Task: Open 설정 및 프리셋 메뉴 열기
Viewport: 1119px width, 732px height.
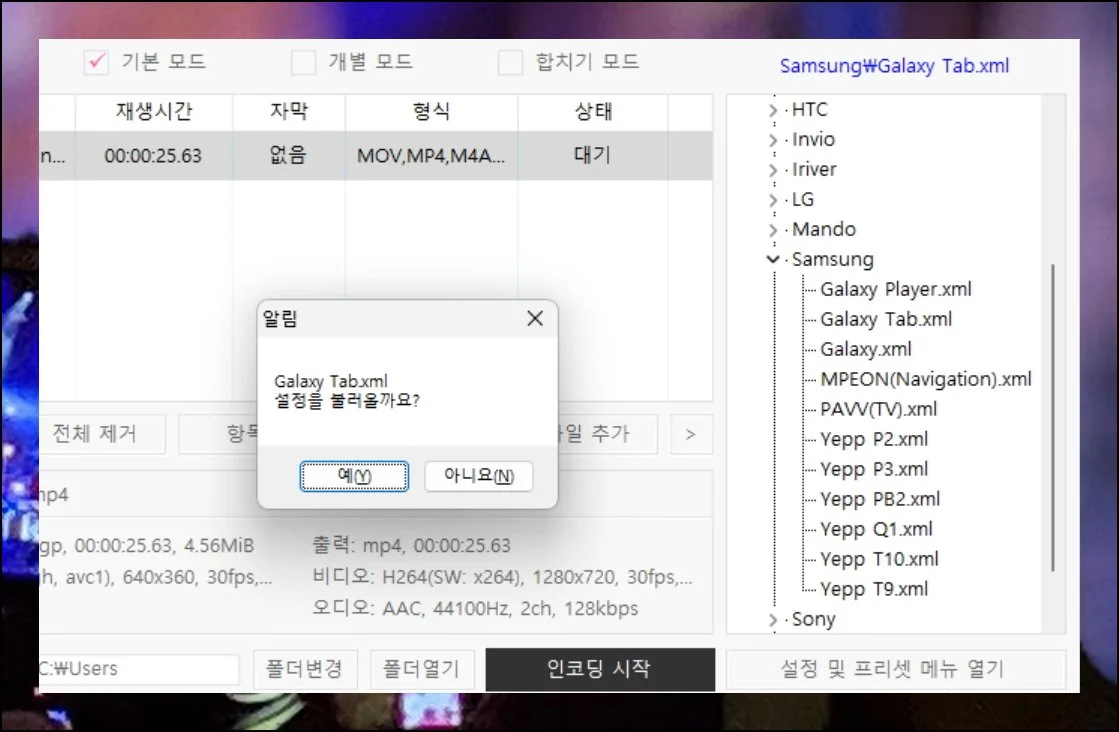Action: click(x=895, y=669)
